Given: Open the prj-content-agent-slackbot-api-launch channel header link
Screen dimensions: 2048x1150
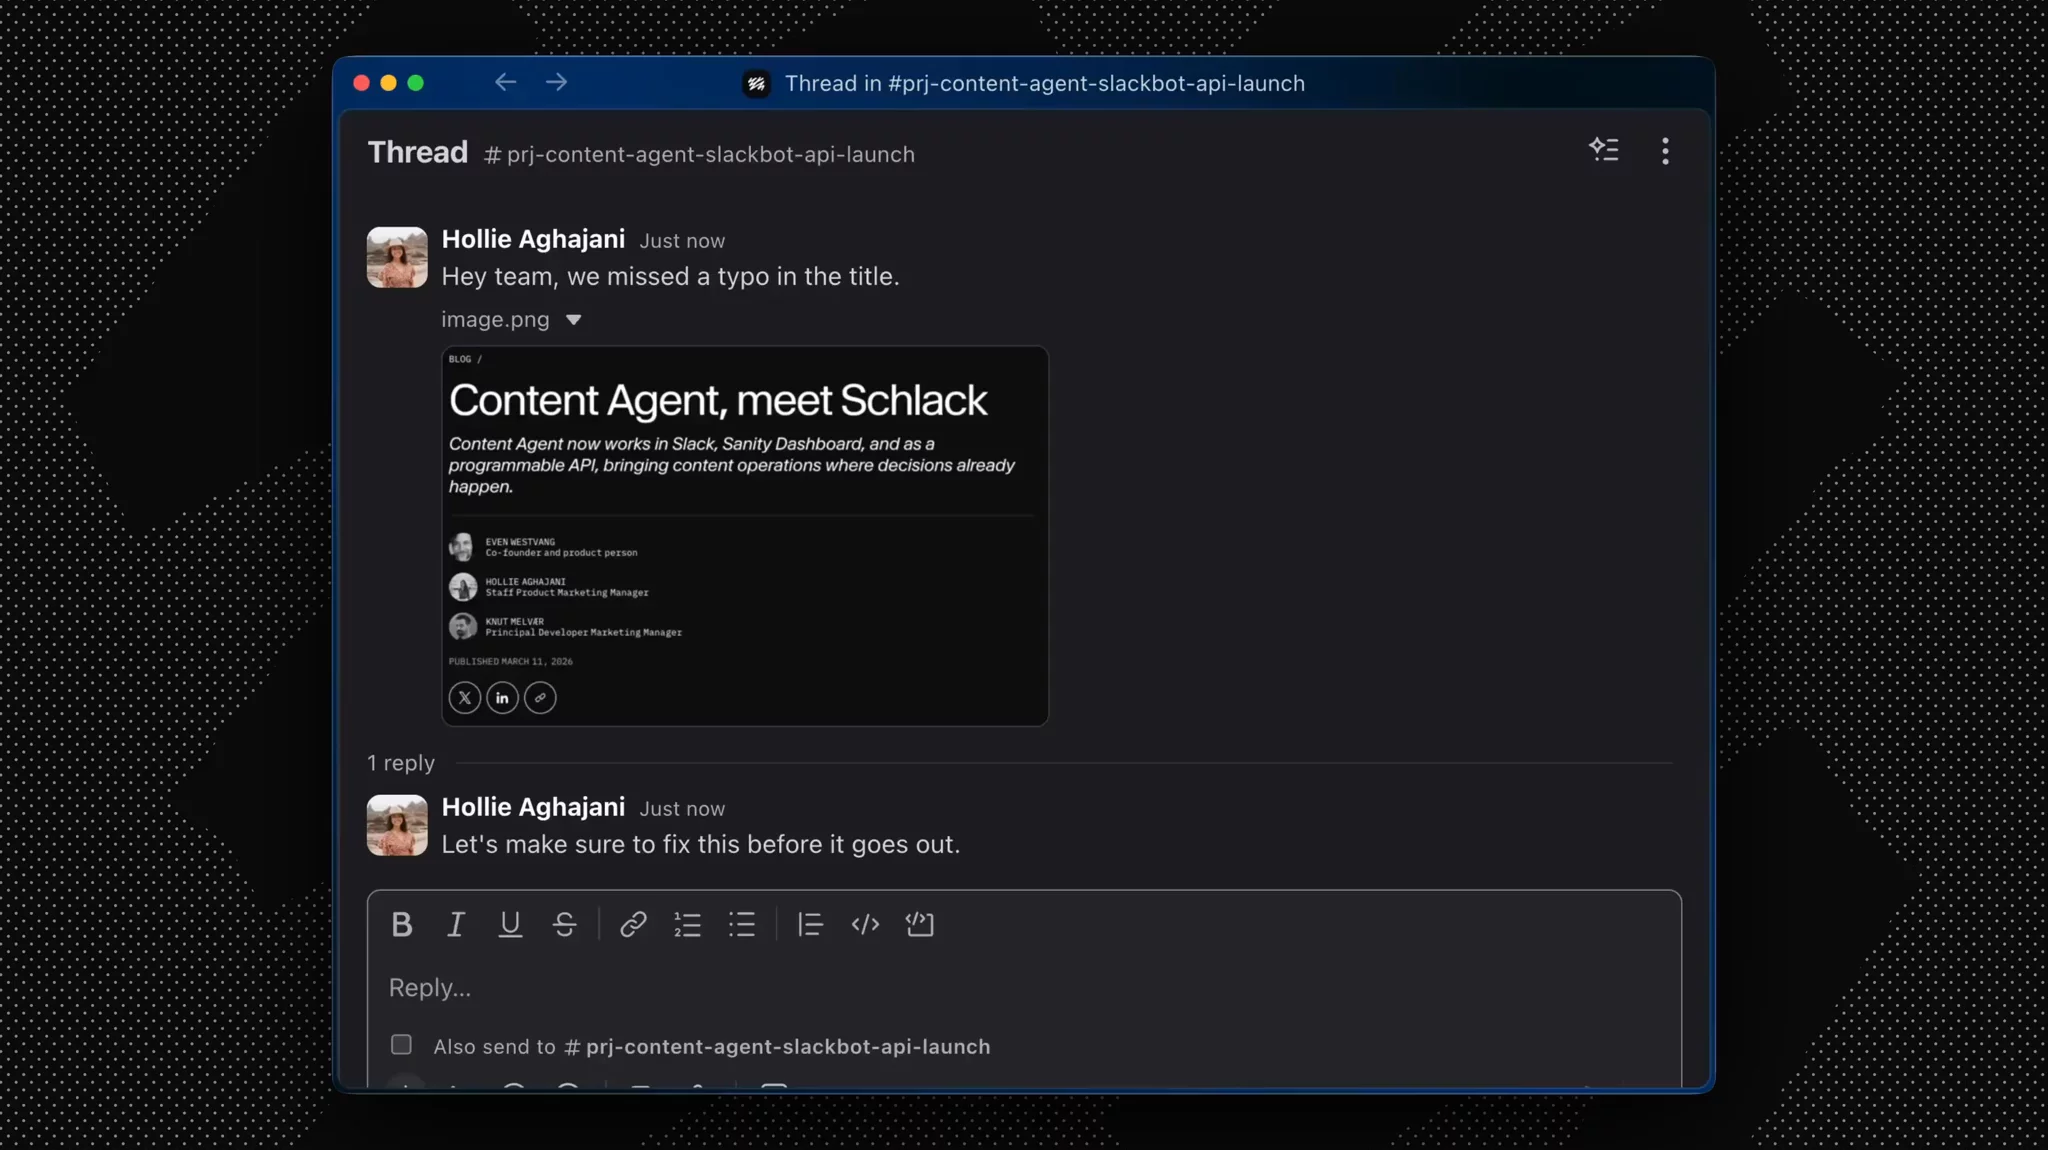Looking at the screenshot, I should pos(700,155).
